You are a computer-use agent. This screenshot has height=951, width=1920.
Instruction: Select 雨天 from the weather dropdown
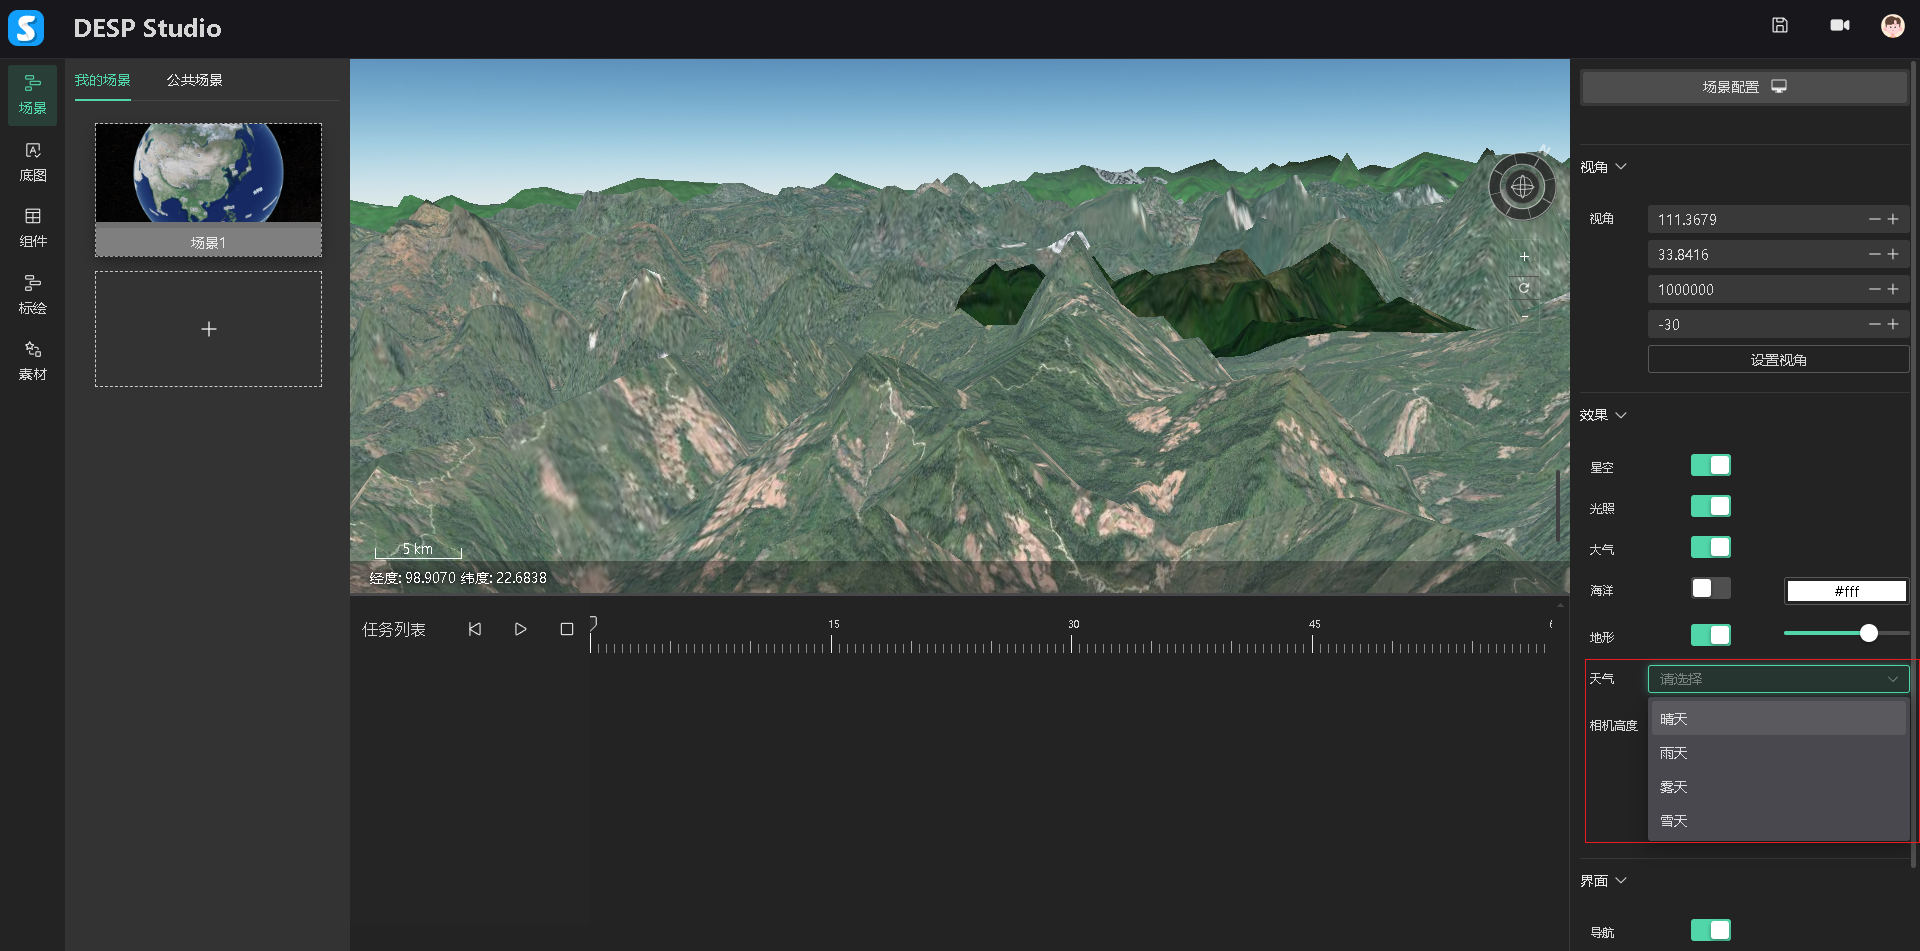[x=1674, y=753]
